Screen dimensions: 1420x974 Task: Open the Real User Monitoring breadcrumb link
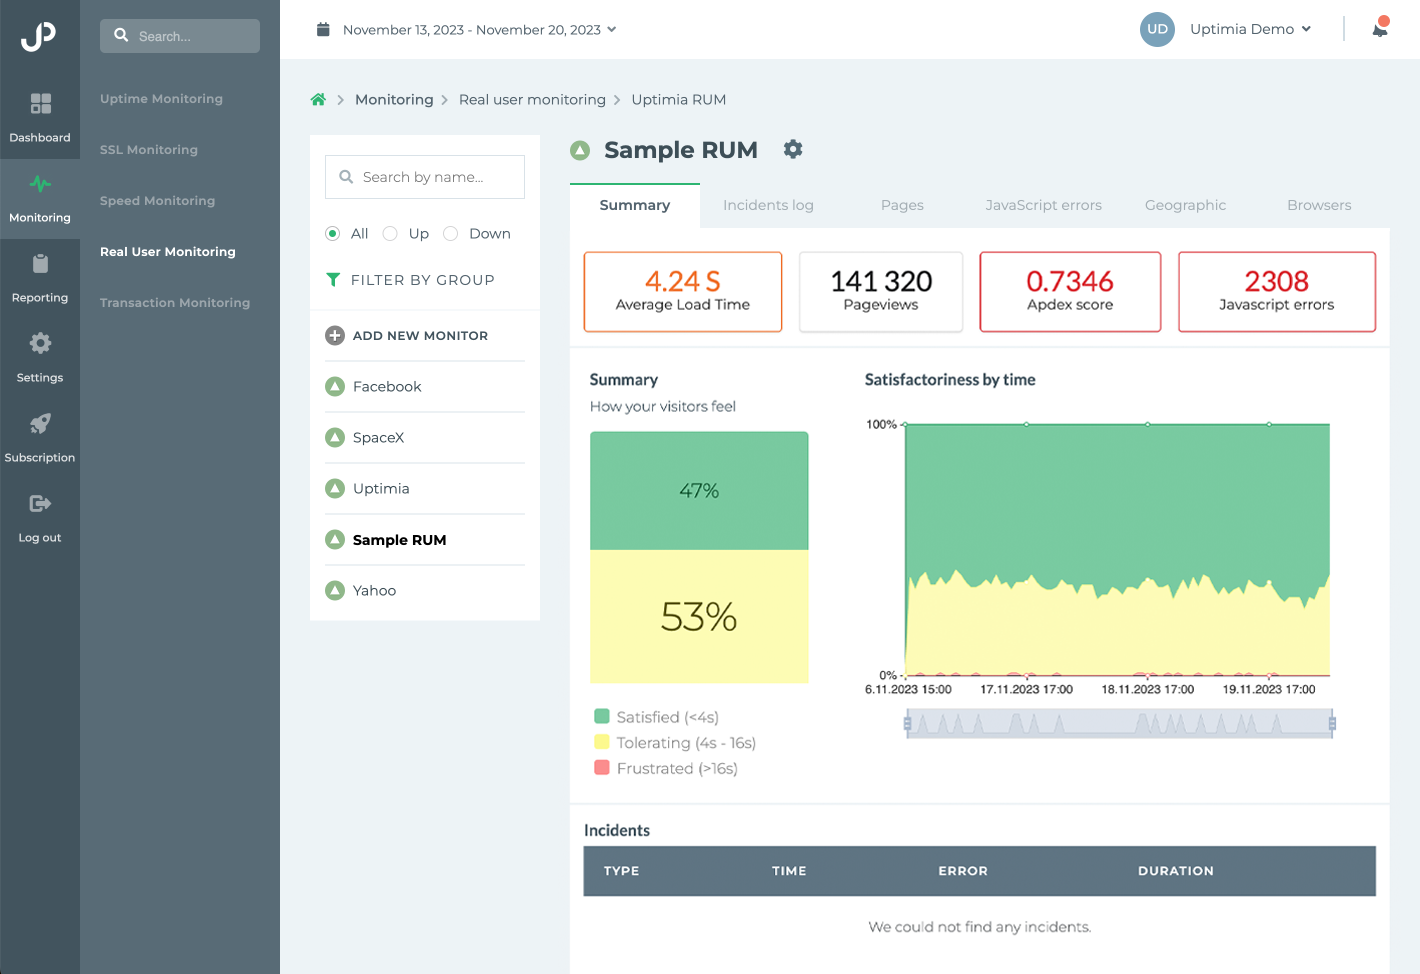click(532, 99)
